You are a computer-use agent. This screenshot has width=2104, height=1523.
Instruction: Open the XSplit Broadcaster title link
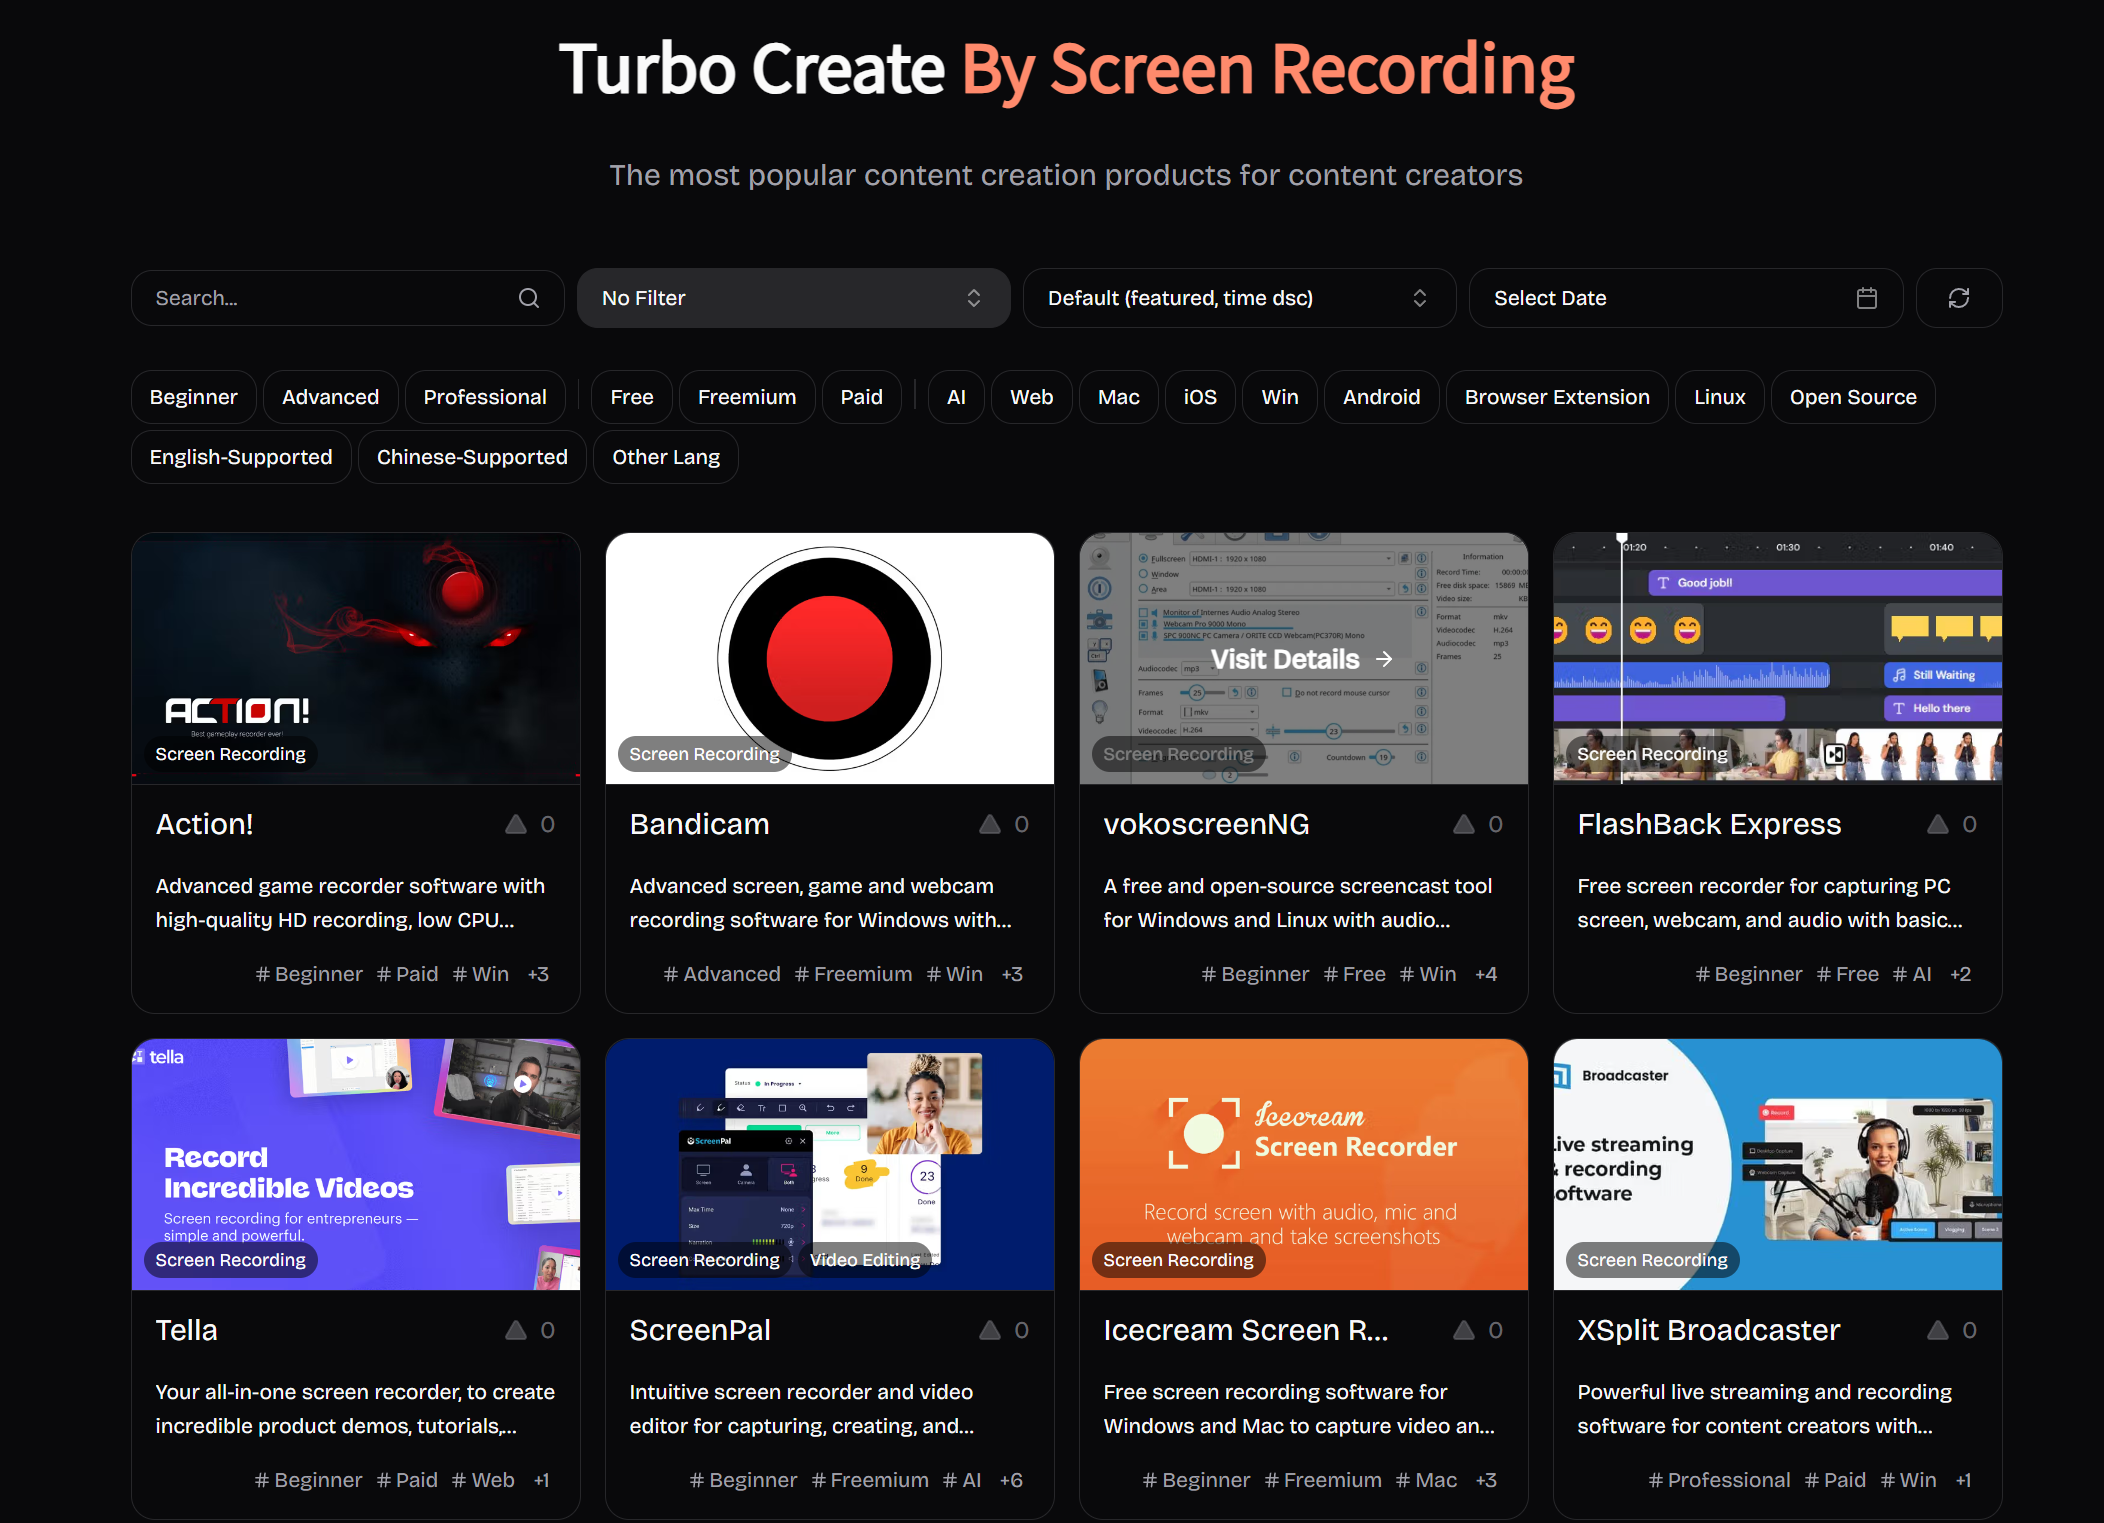pyautogui.click(x=1709, y=1330)
